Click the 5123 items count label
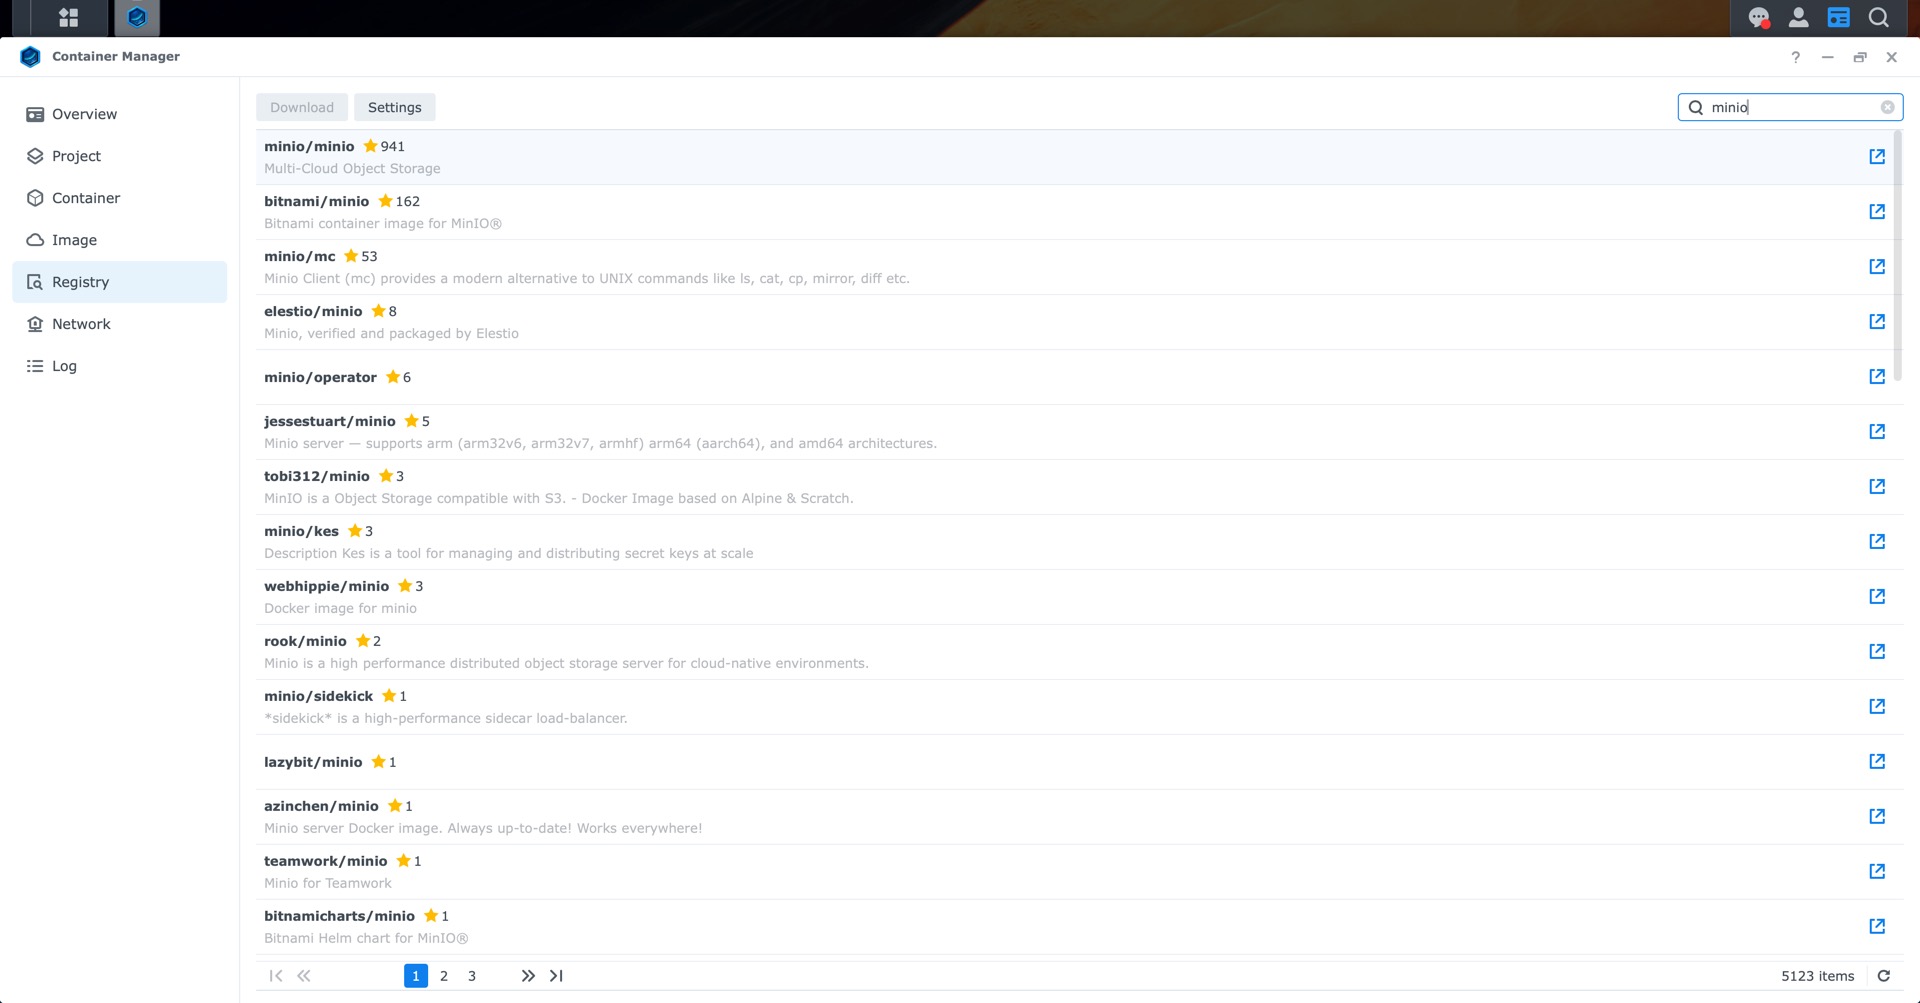This screenshot has width=1920, height=1003. point(1817,976)
